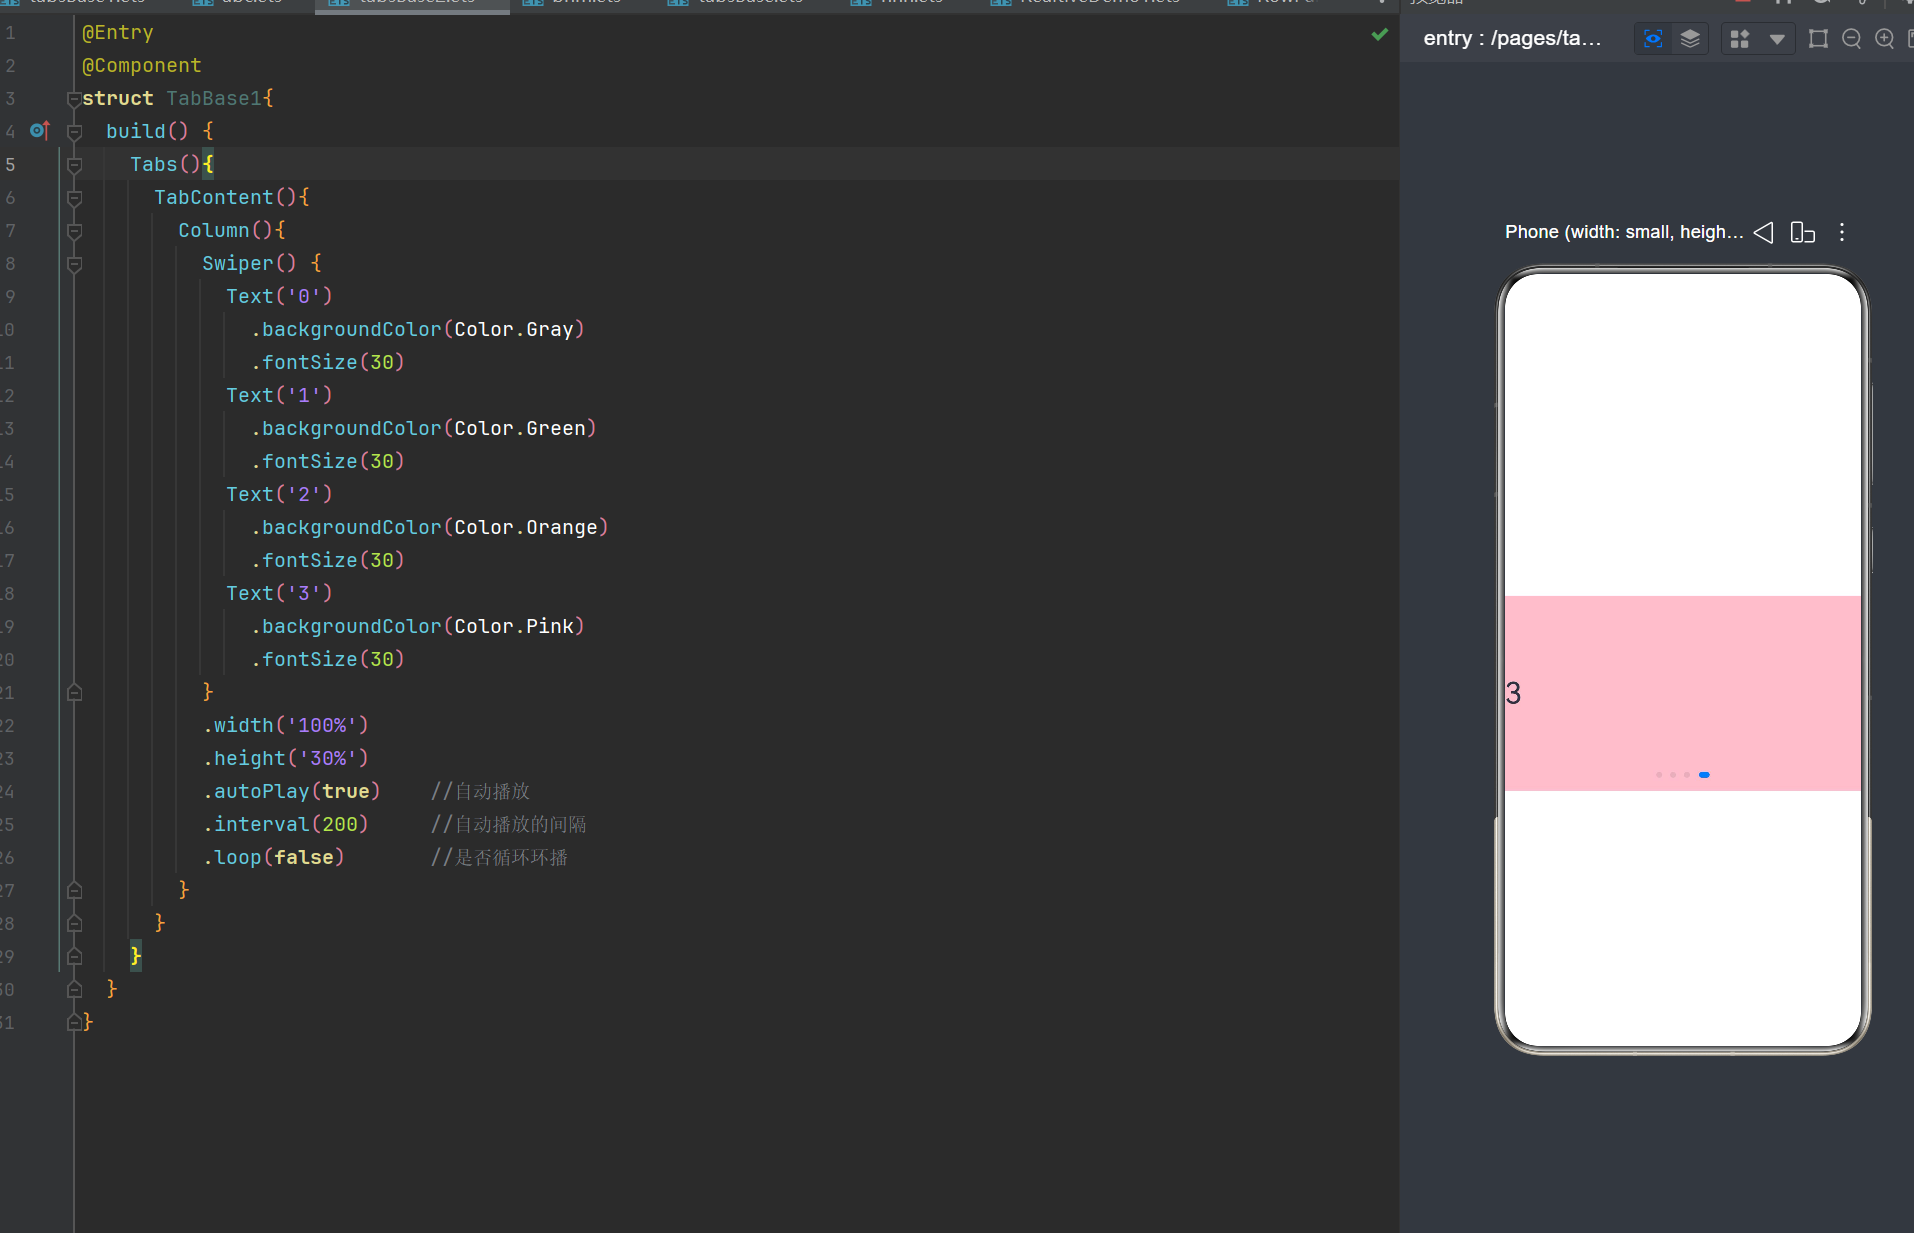Click the green checkmark inspection indicator
Image resolution: width=1914 pixels, height=1233 pixels.
pyautogui.click(x=1380, y=34)
